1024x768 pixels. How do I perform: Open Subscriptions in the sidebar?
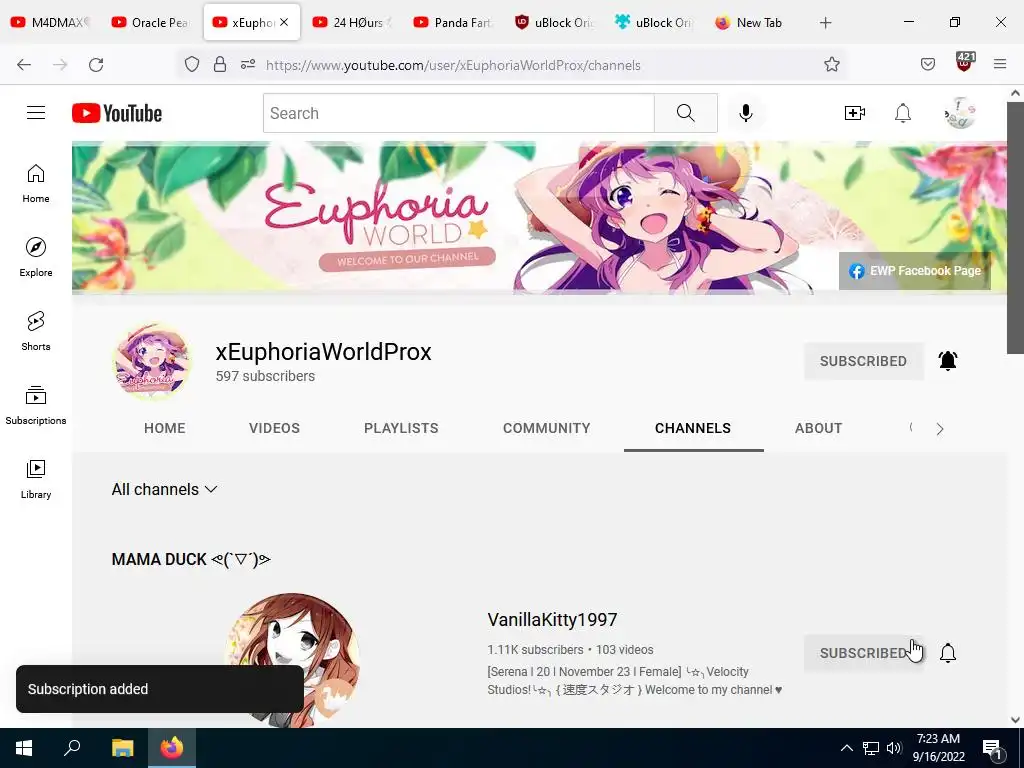[x=36, y=405]
